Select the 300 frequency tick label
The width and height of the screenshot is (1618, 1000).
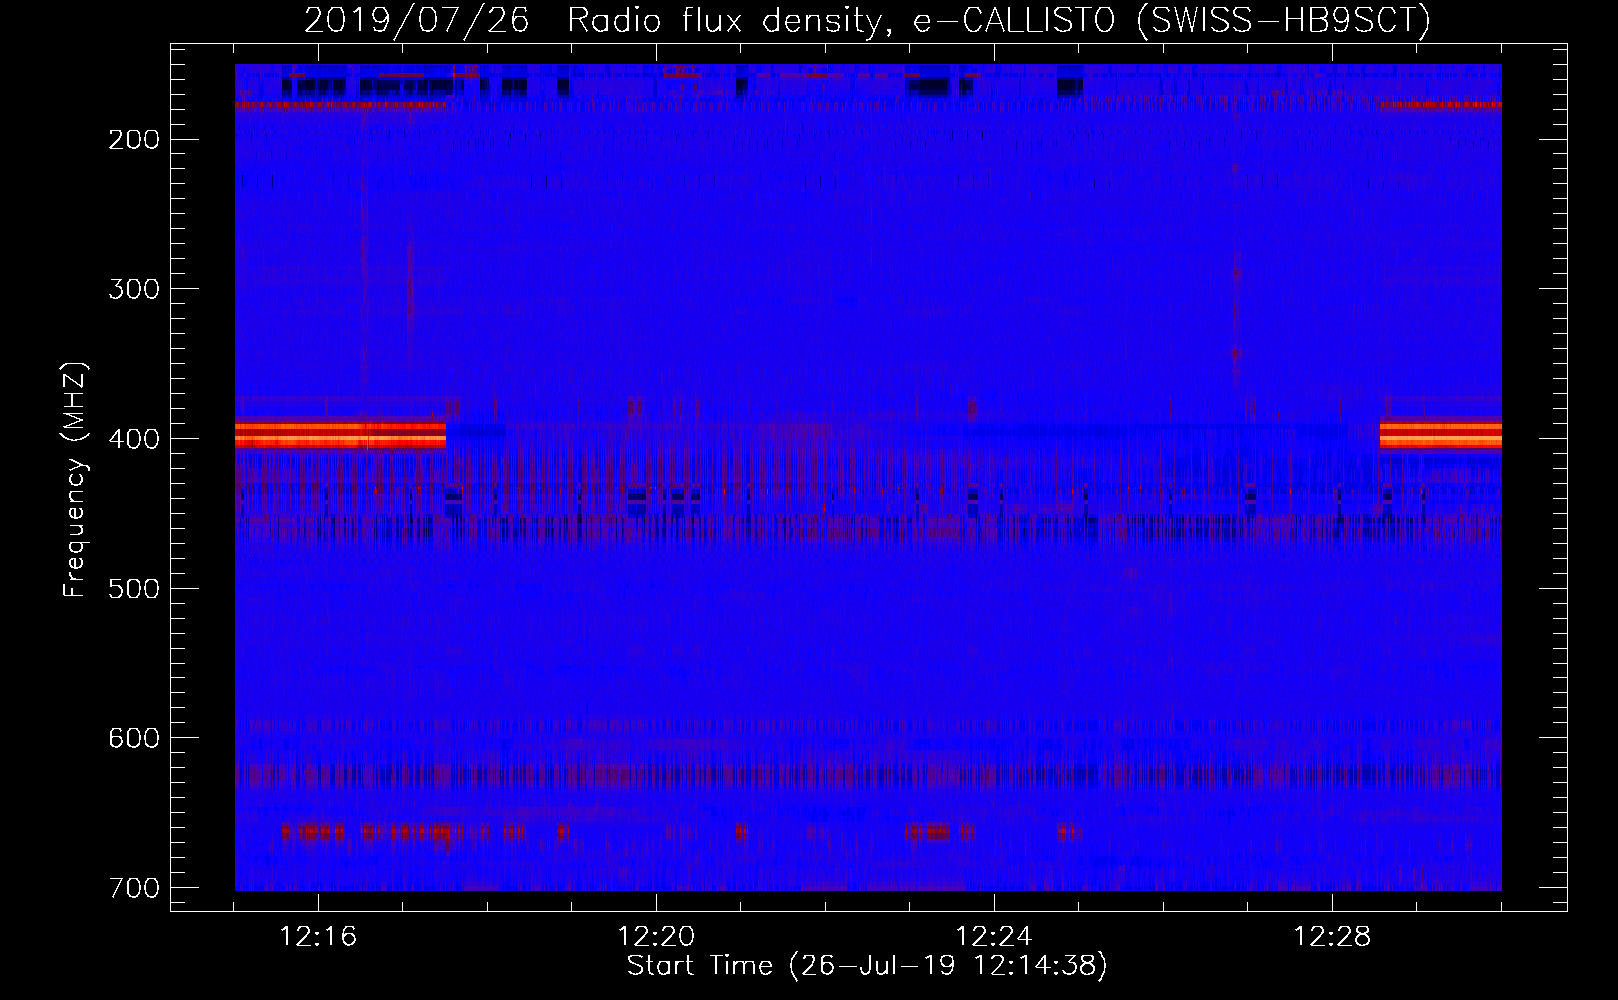point(132,289)
